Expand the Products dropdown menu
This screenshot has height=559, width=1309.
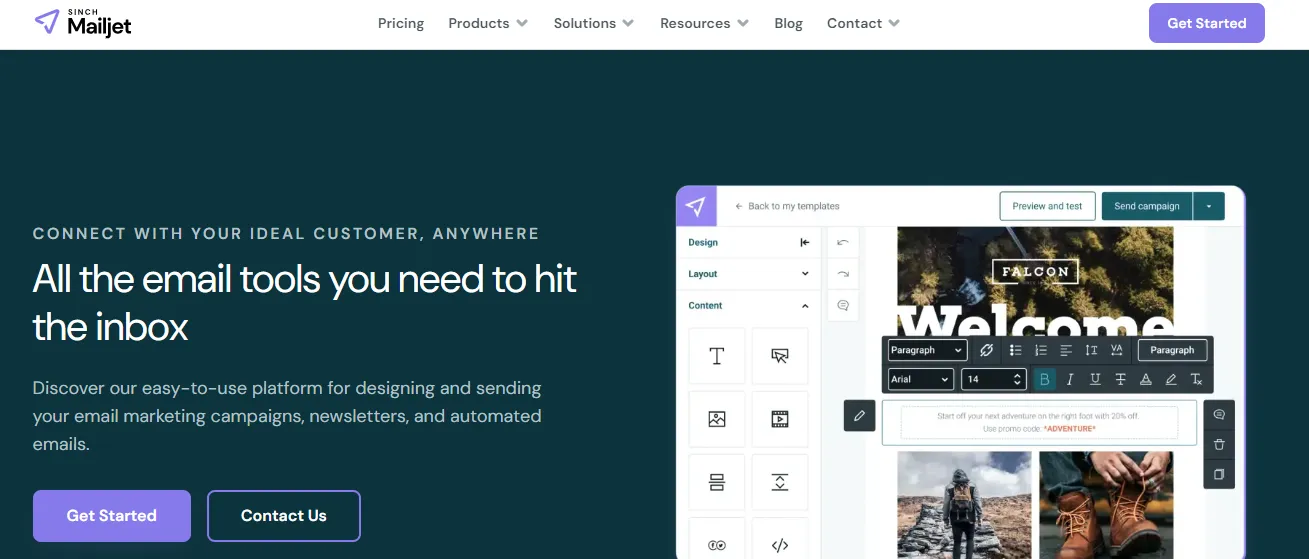[488, 23]
